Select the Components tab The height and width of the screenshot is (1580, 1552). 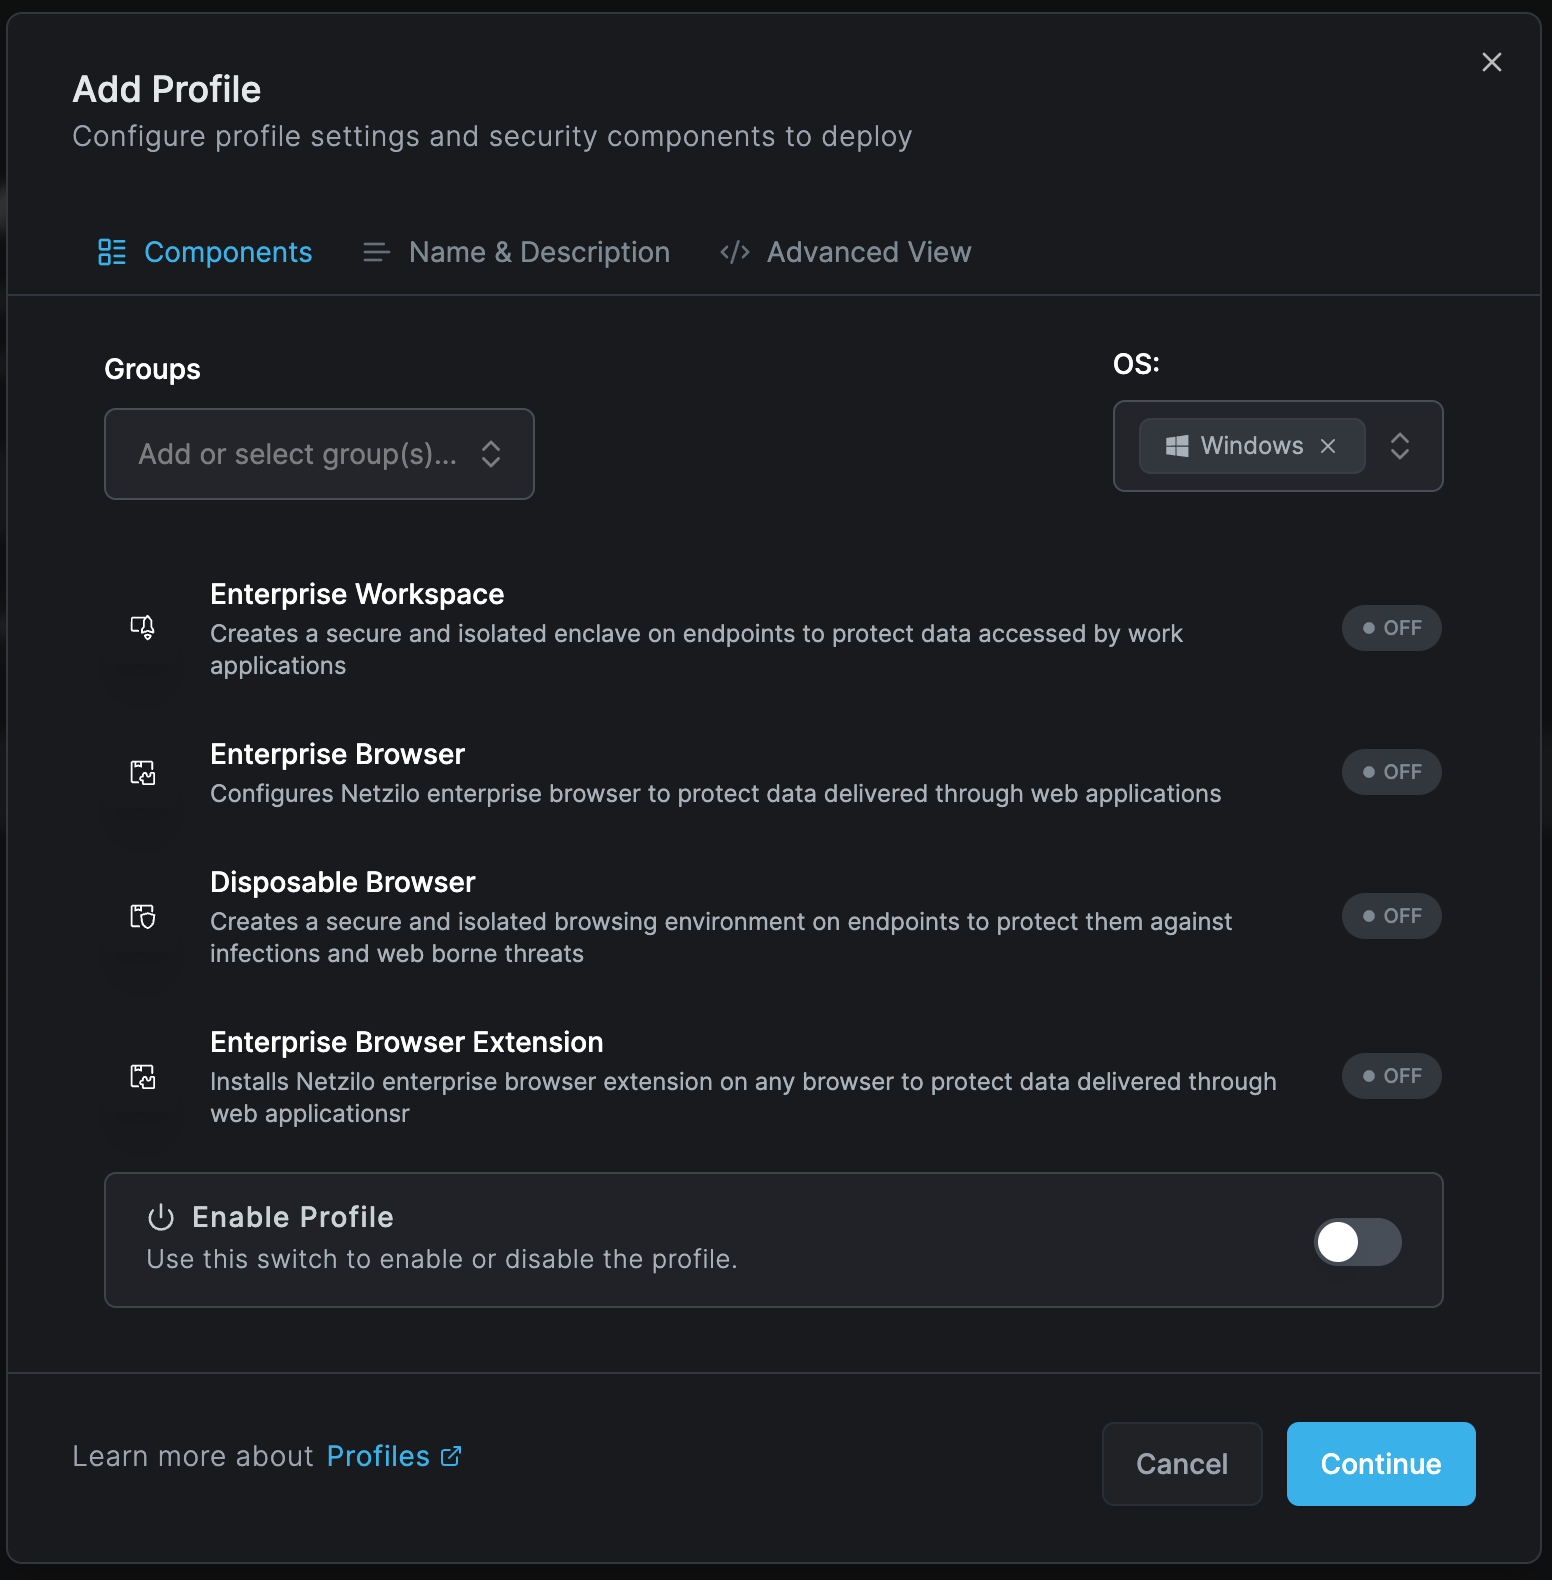point(206,252)
